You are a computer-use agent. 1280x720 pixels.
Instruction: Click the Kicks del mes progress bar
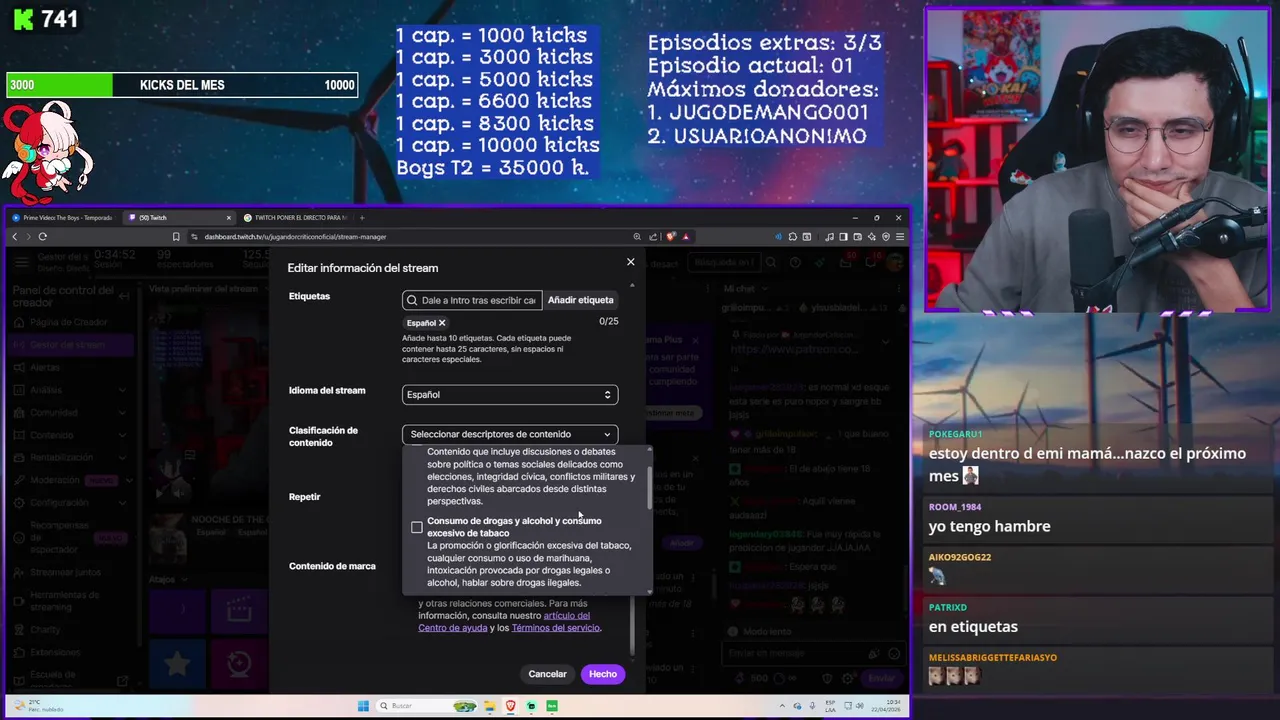point(182,85)
